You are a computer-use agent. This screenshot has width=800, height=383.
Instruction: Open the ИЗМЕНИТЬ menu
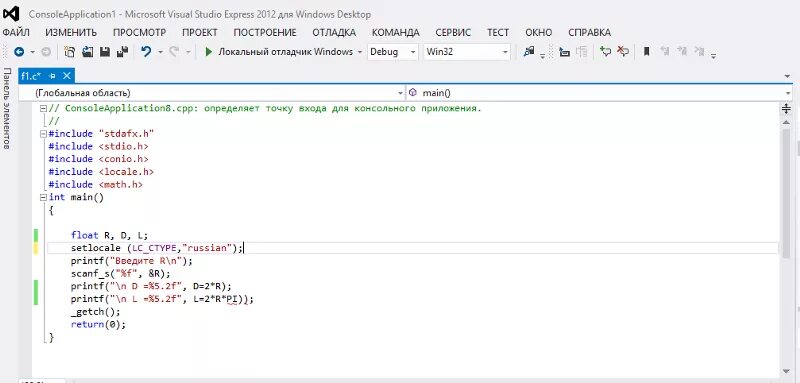71,33
